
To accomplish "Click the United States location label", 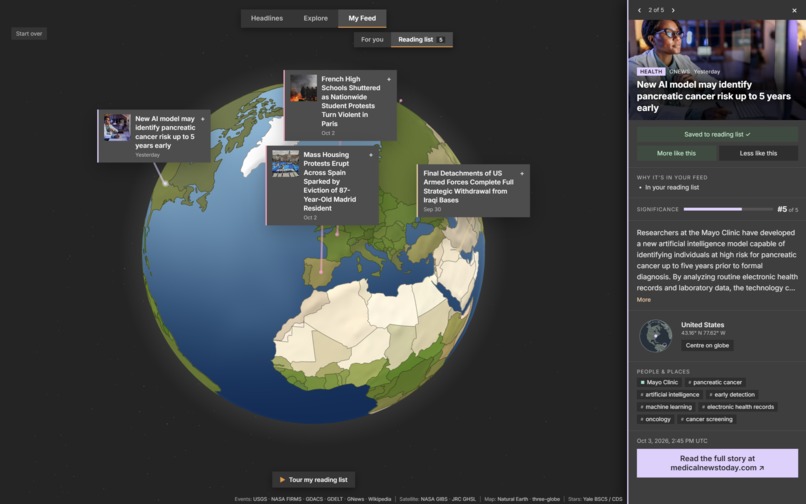I will coord(702,325).
